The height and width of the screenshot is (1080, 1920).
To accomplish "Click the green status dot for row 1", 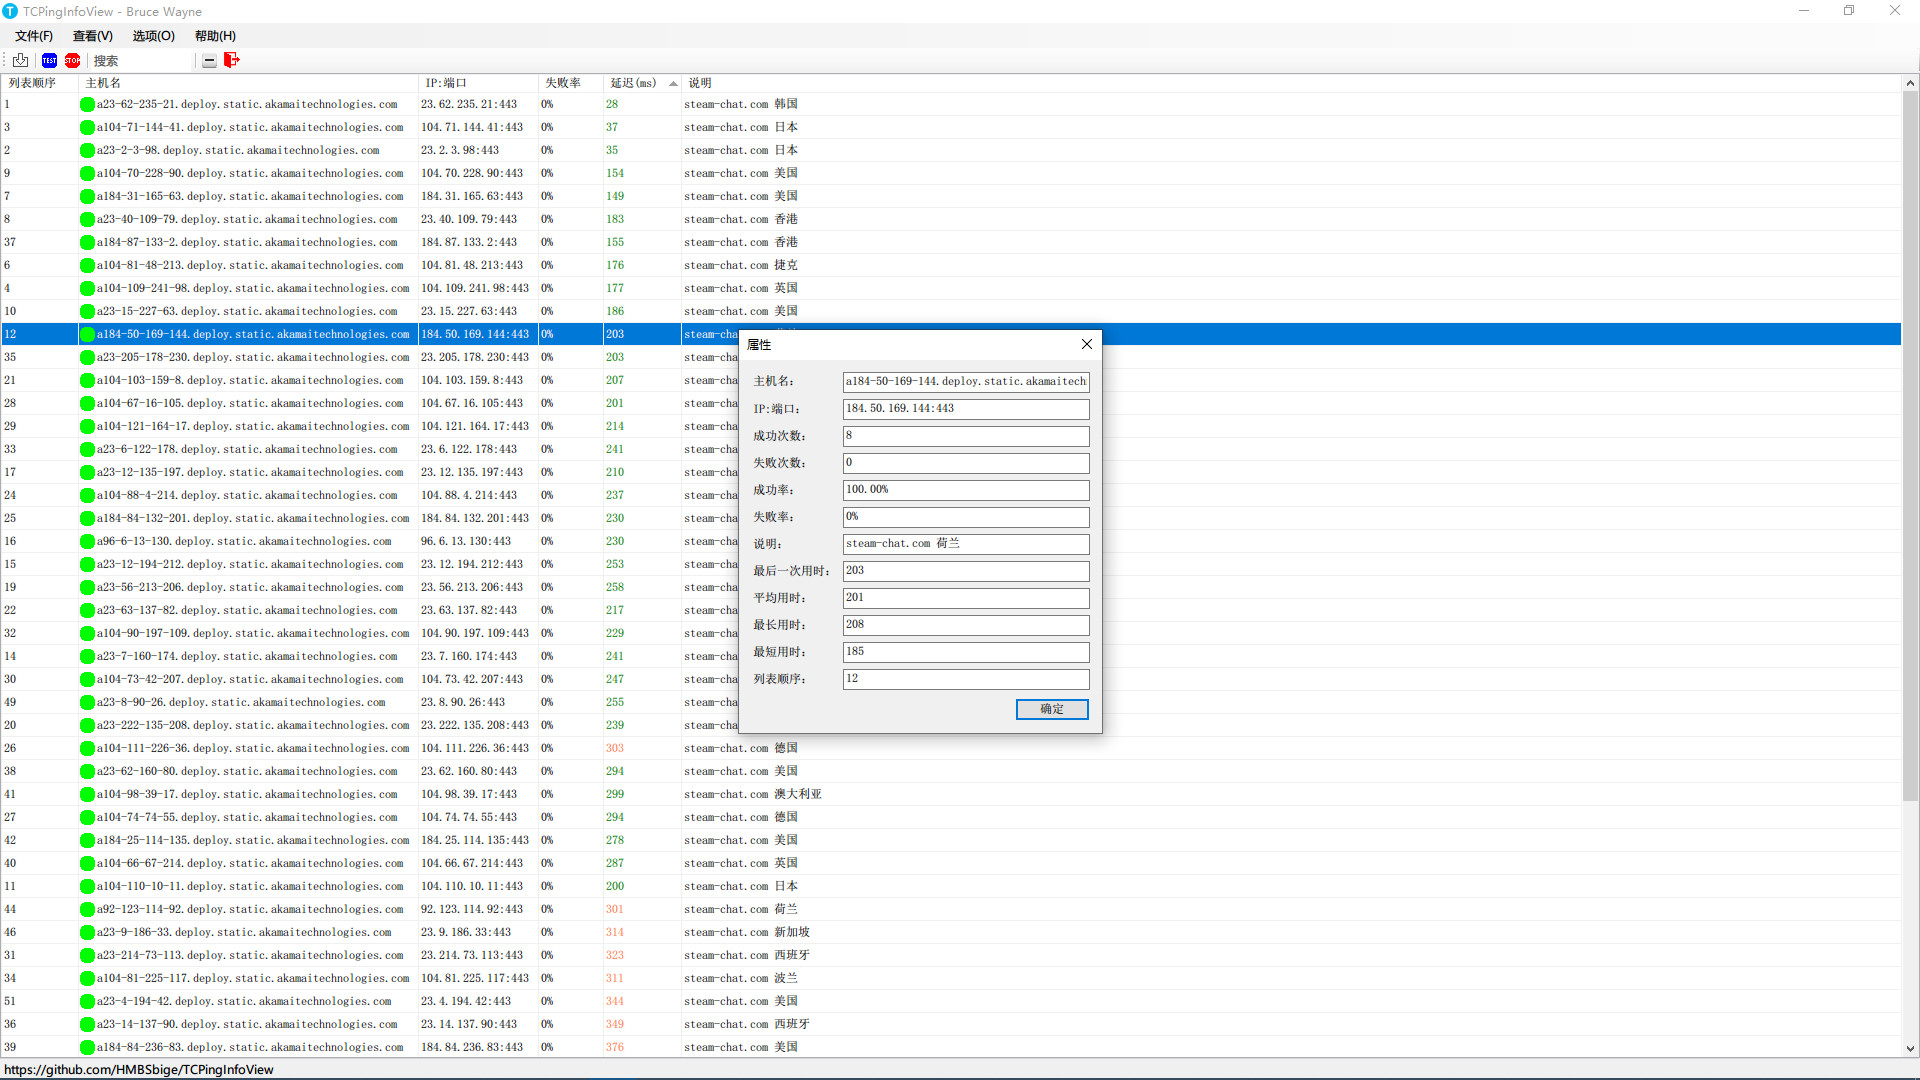I will pyautogui.click(x=87, y=104).
